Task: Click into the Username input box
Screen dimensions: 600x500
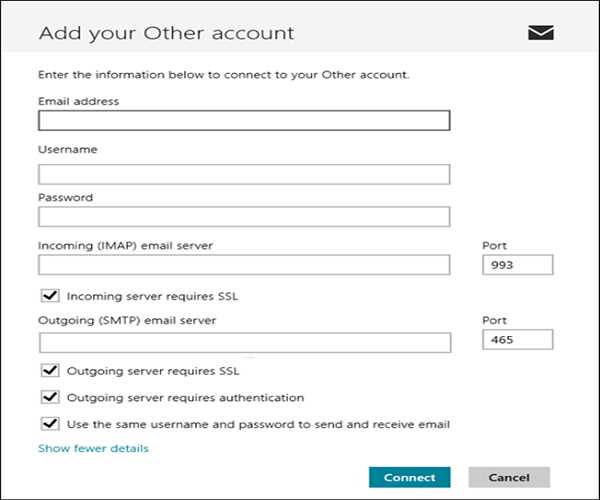Action: (x=244, y=174)
